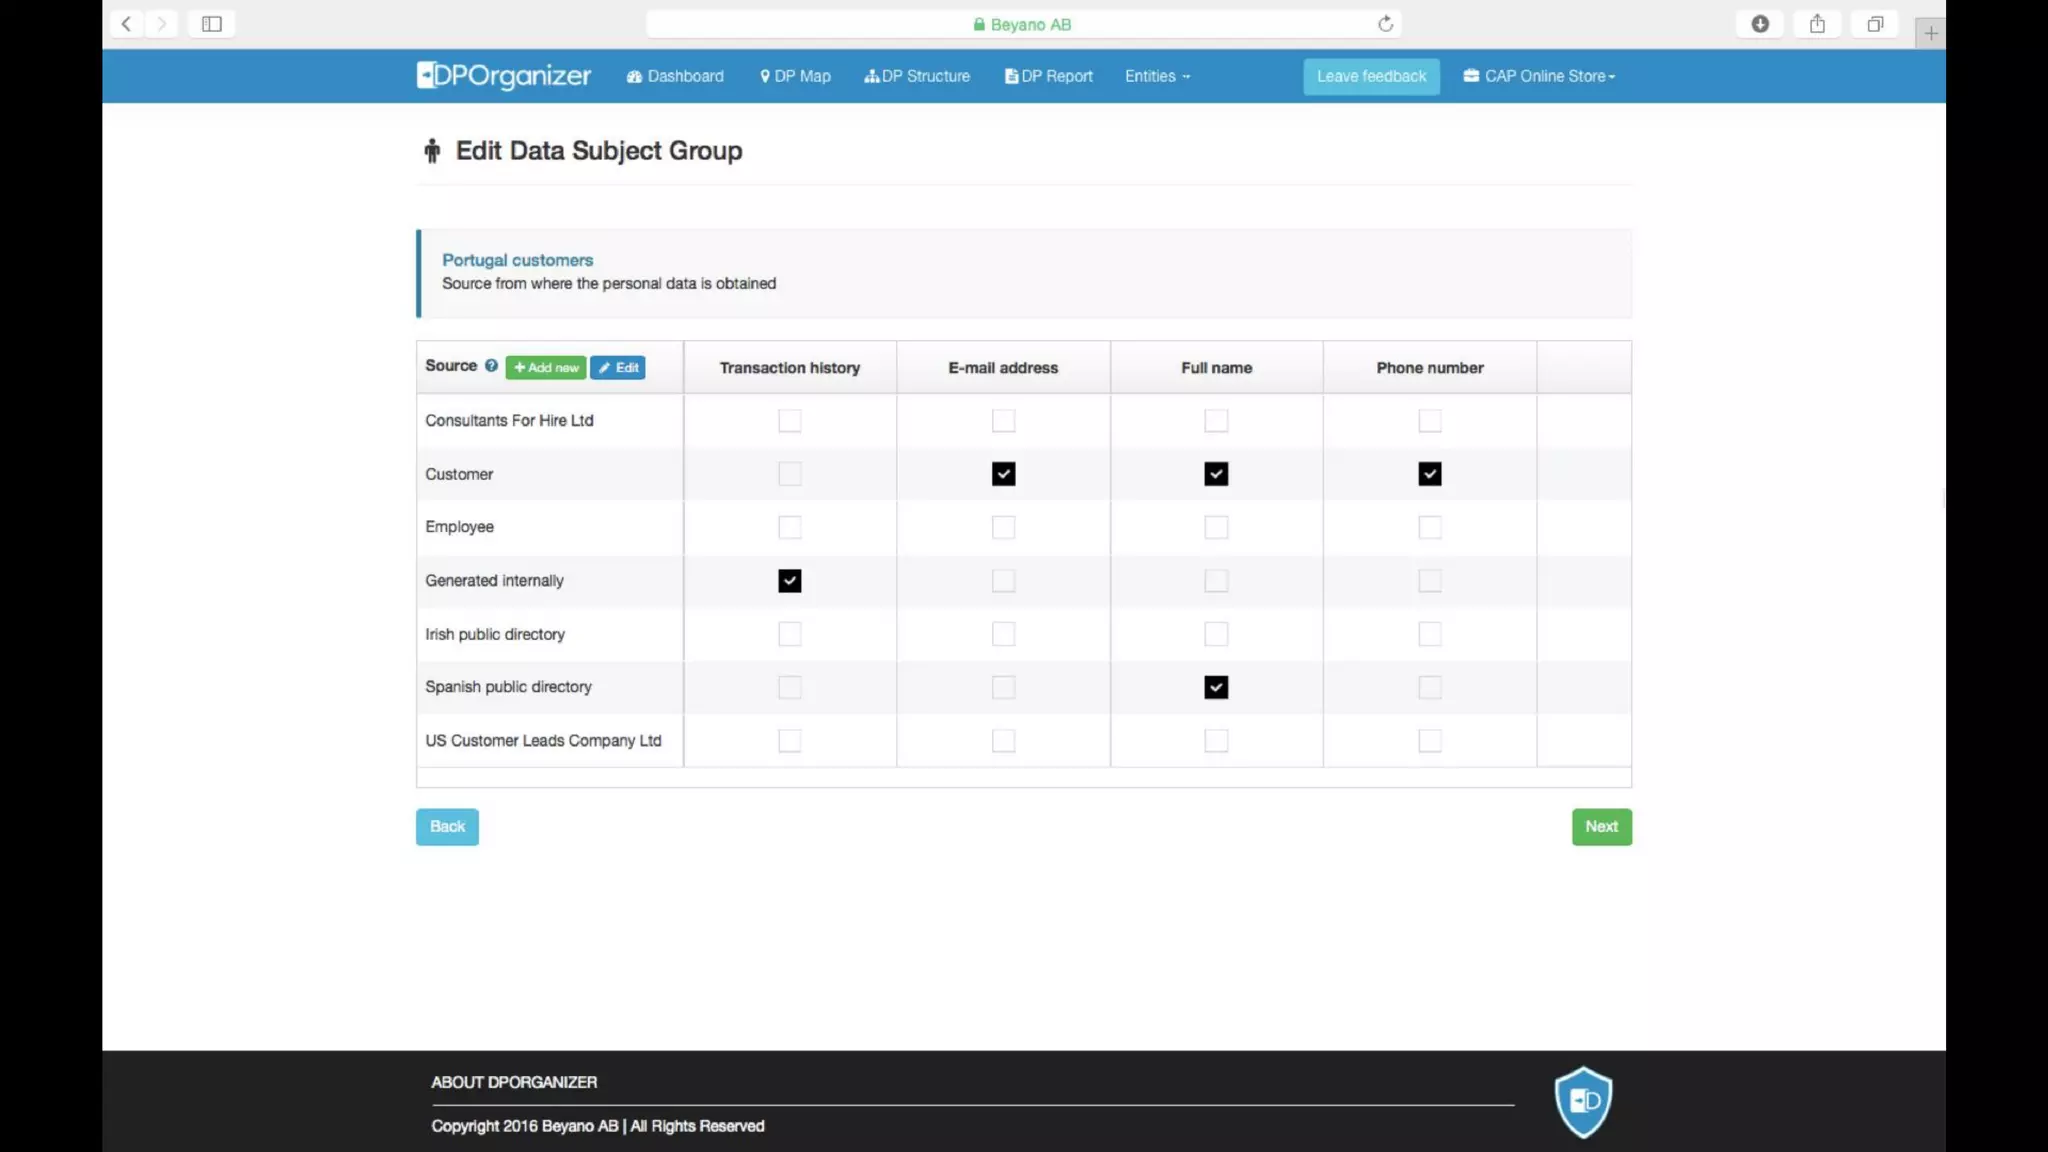Viewport: 2048px width, 1152px height.
Task: Open the CAP Online Store dropdown
Action: tap(1539, 76)
